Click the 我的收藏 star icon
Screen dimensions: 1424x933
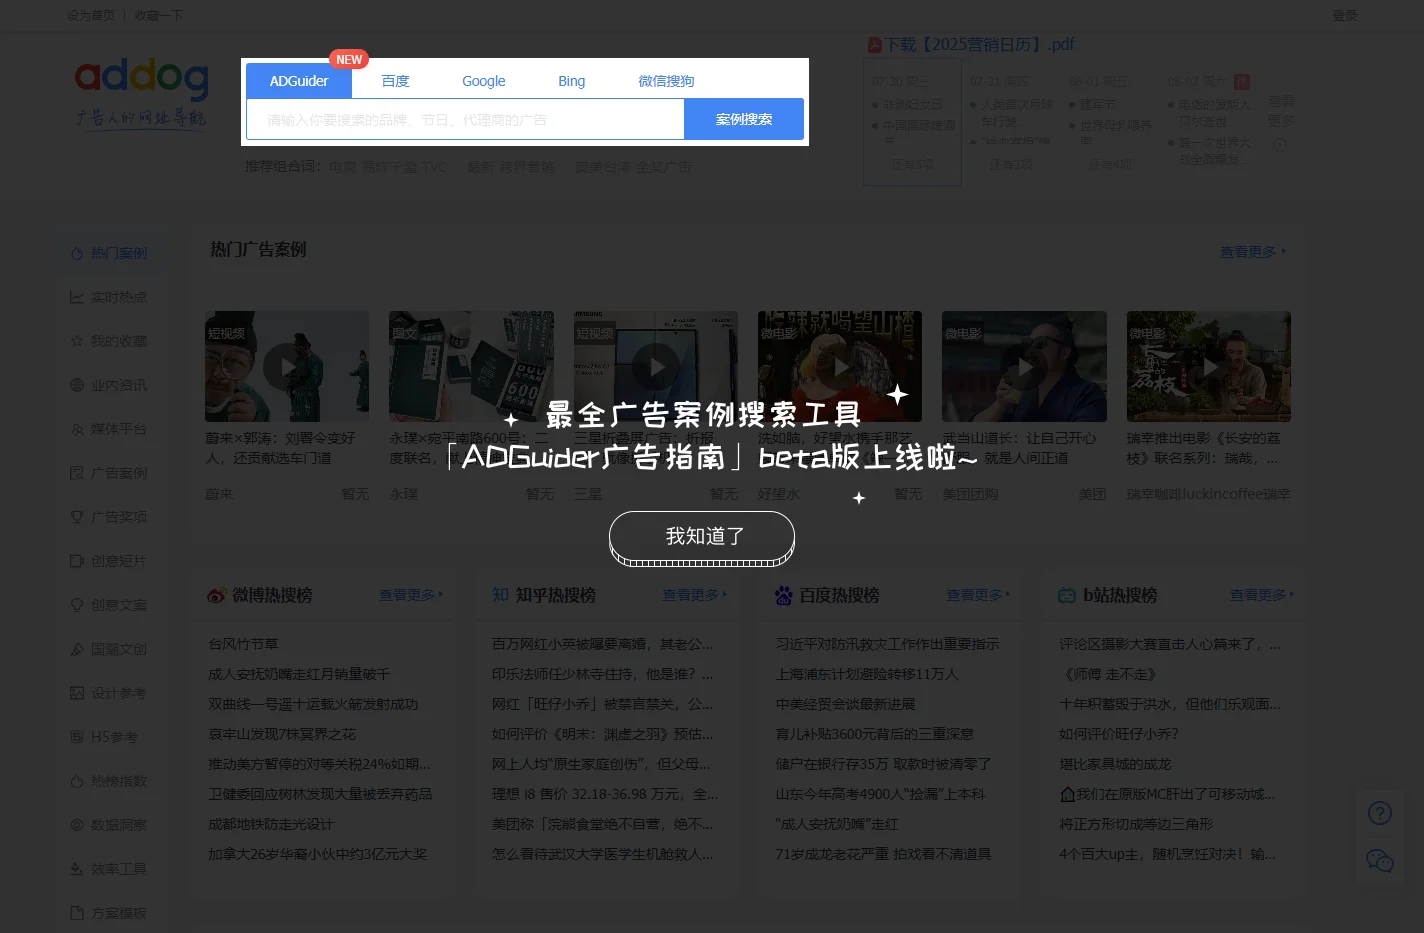click(77, 341)
